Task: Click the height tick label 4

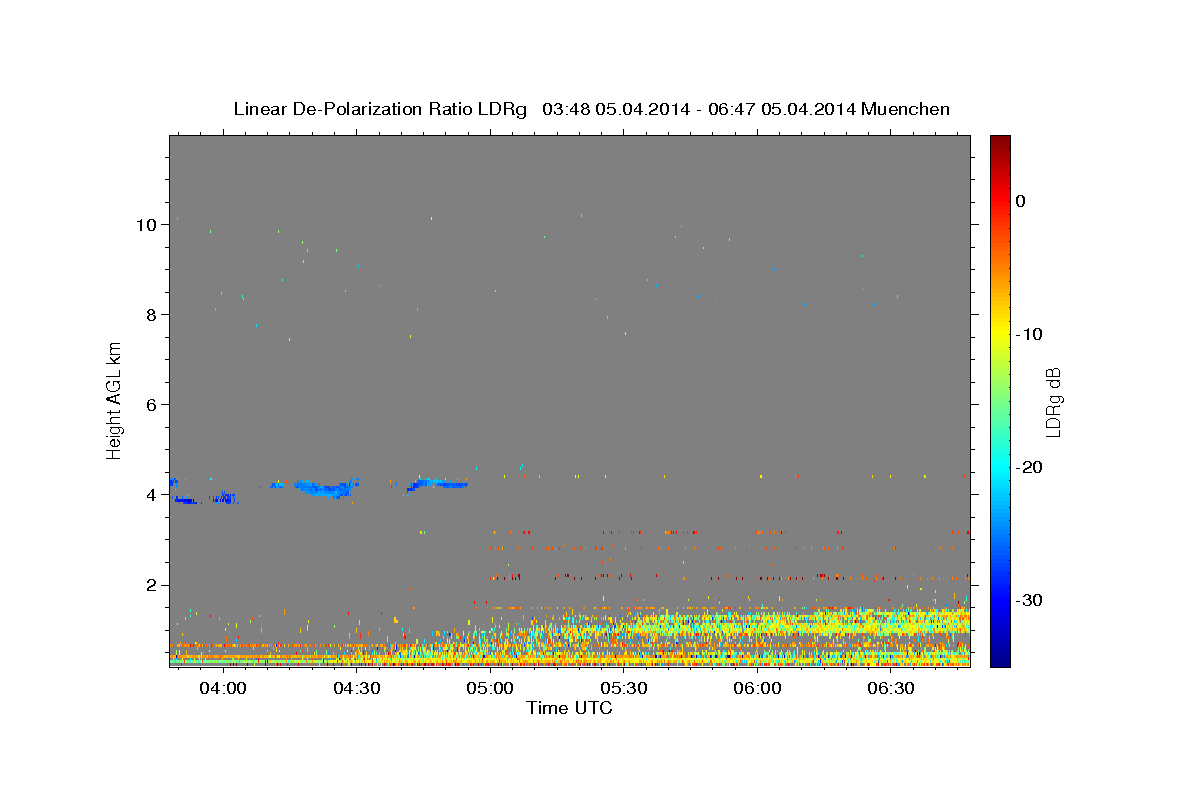Action: (x=151, y=495)
